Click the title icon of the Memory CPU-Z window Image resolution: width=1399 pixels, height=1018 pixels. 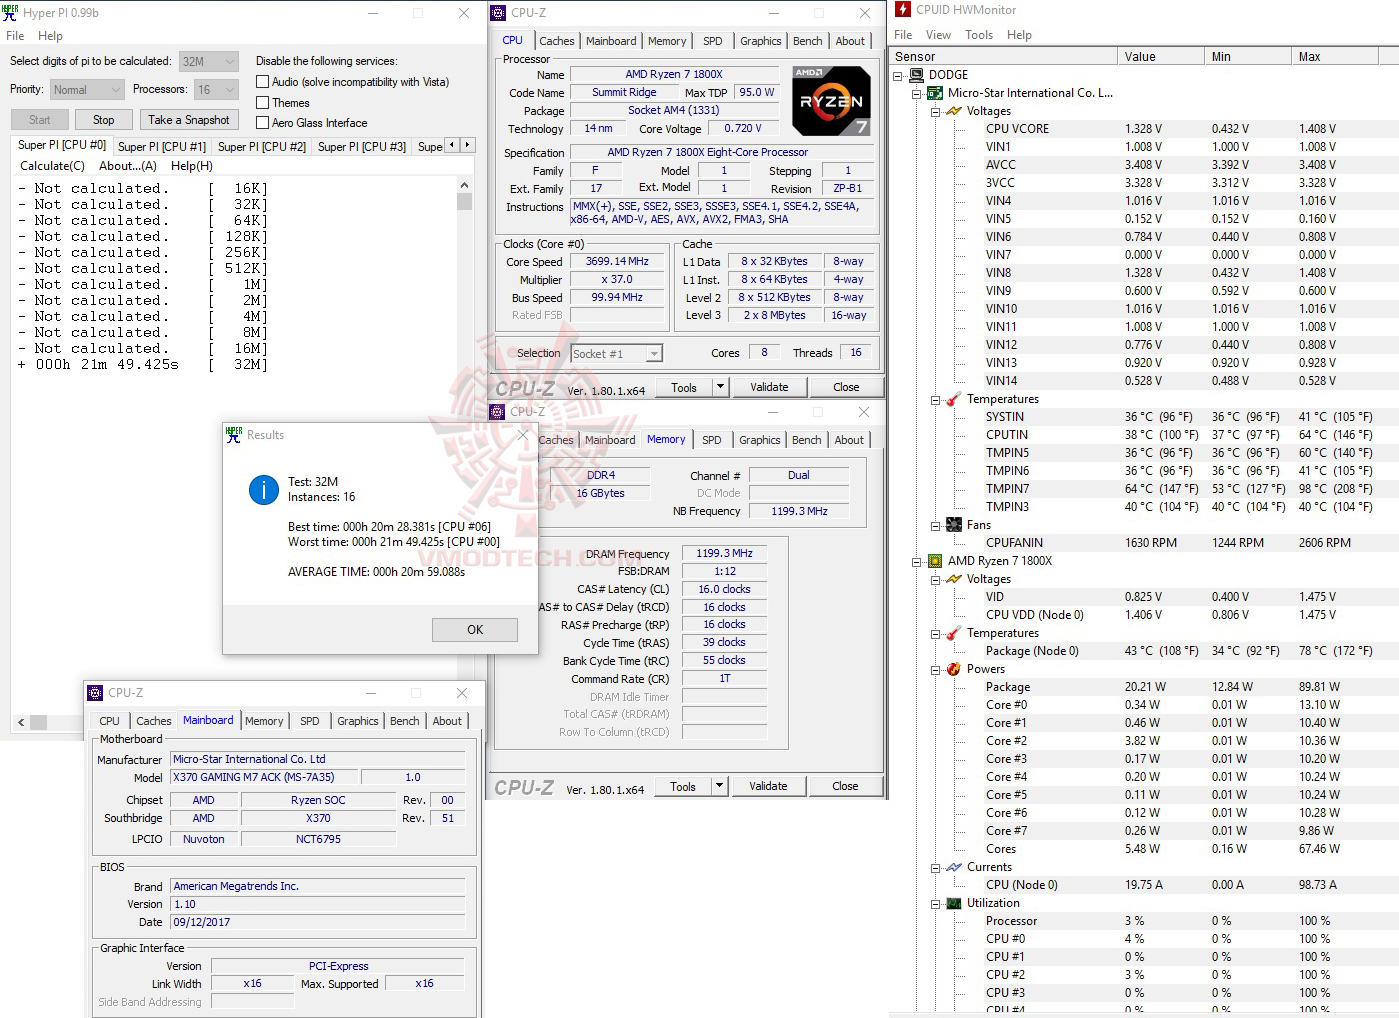click(497, 411)
